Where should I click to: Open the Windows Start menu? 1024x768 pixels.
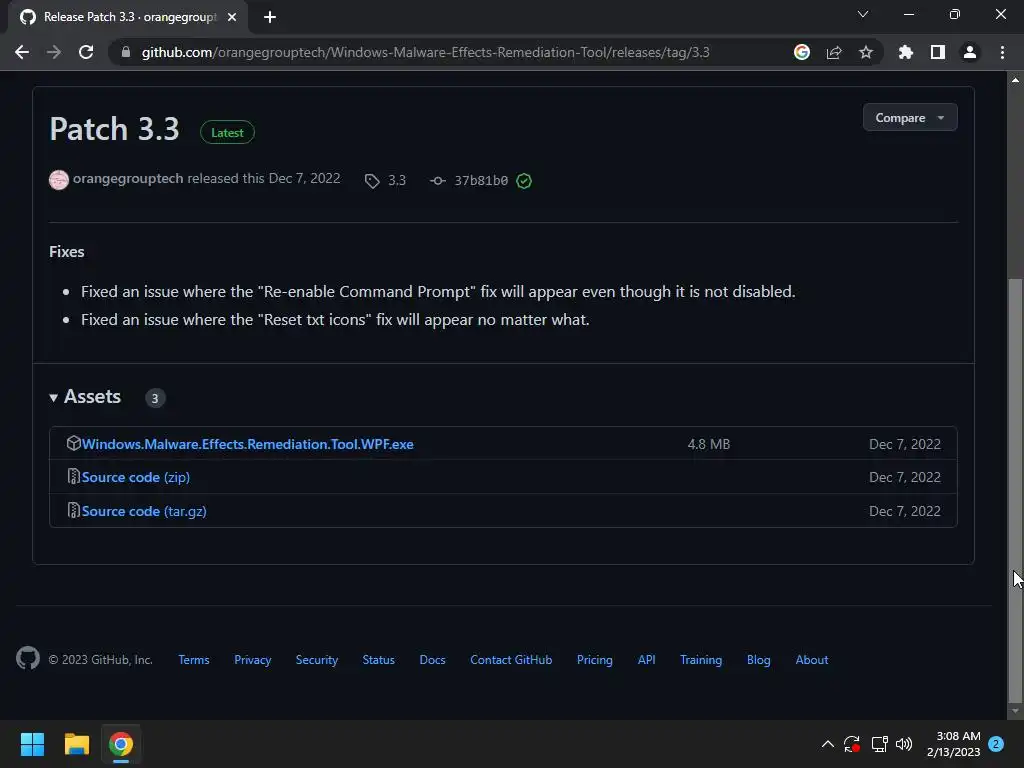click(32, 744)
